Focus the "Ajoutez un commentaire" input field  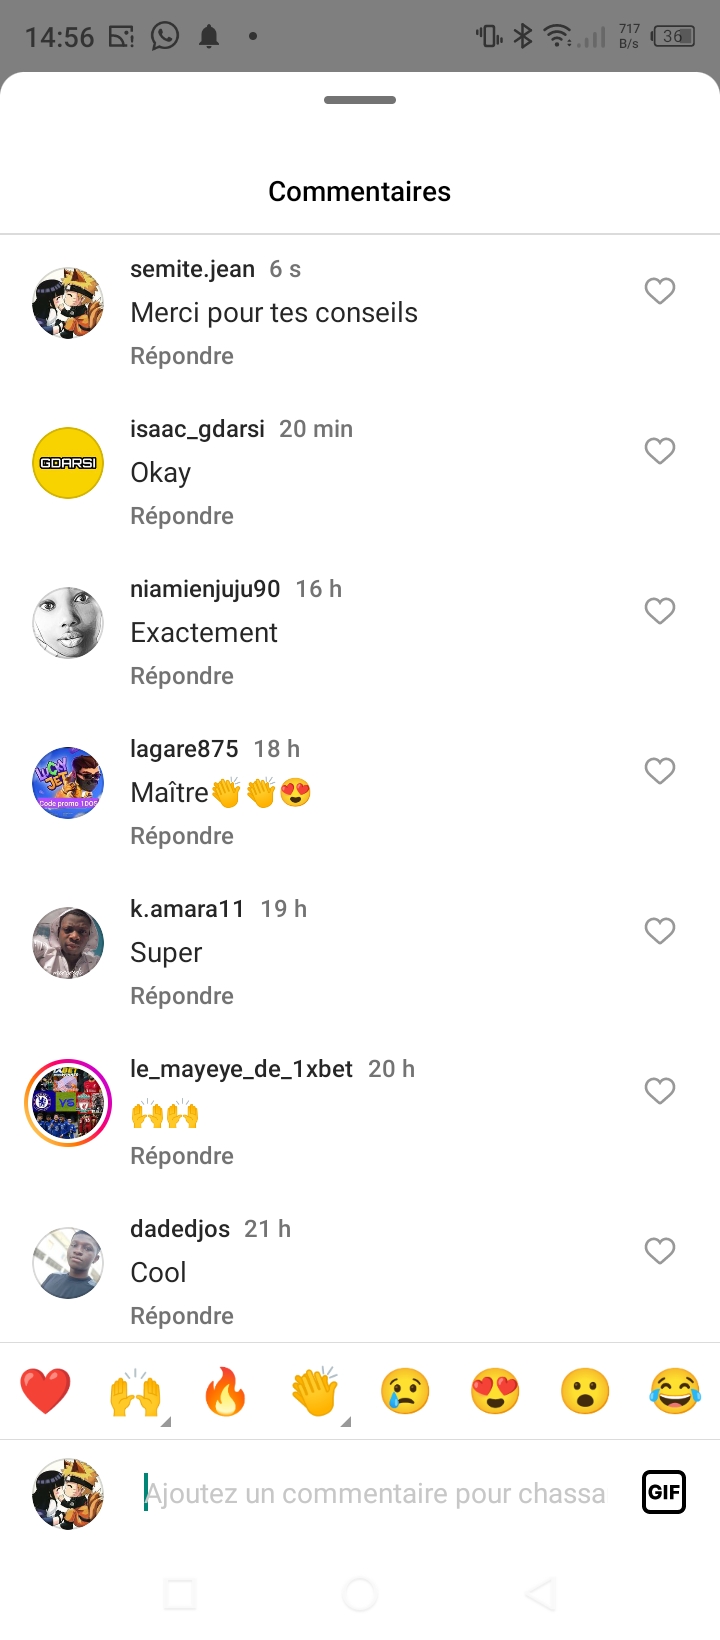tap(375, 1493)
